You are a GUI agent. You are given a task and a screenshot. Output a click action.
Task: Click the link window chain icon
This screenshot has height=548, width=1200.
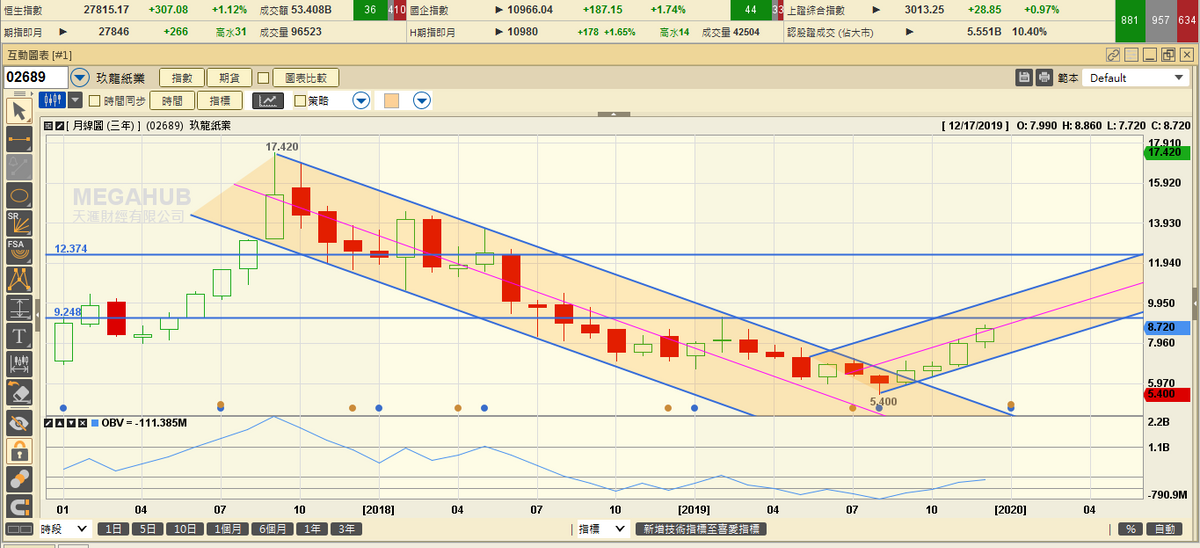(x=1113, y=54)
